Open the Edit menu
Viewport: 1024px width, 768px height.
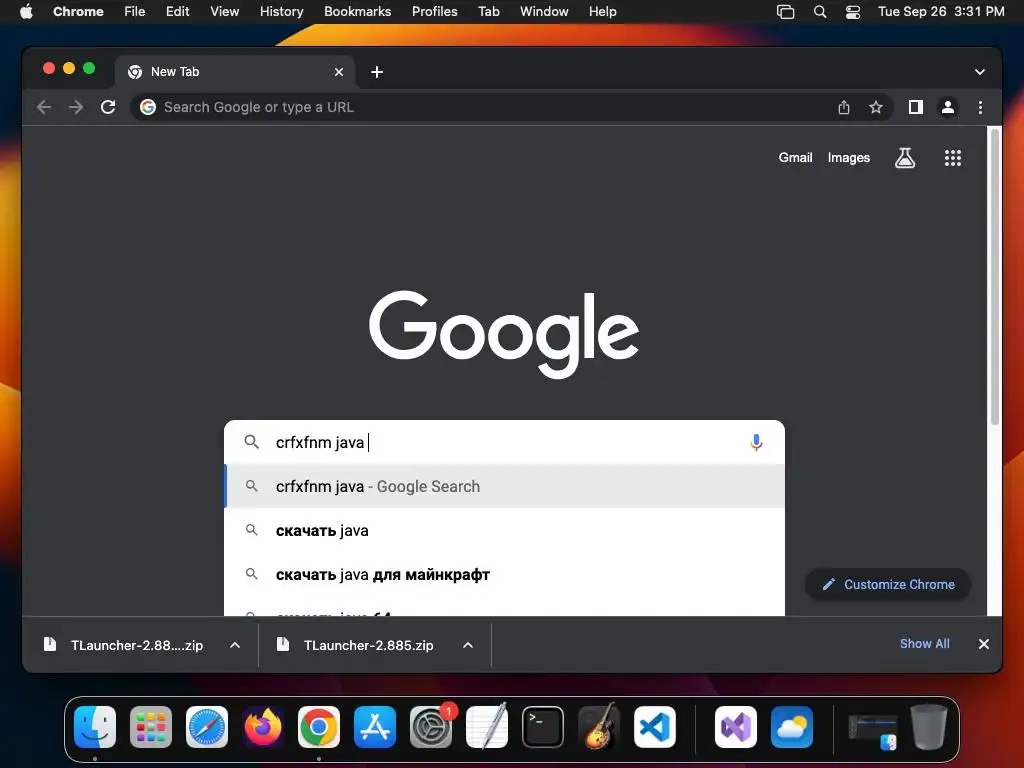click(x=177, y=12)
